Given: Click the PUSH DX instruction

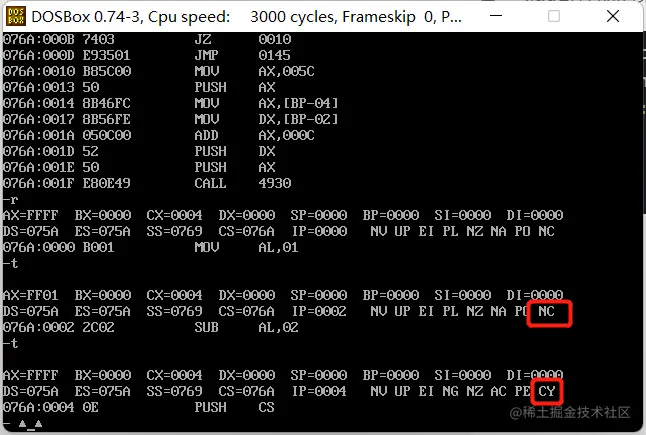Looking at the screenshot, I should (235, 152).
